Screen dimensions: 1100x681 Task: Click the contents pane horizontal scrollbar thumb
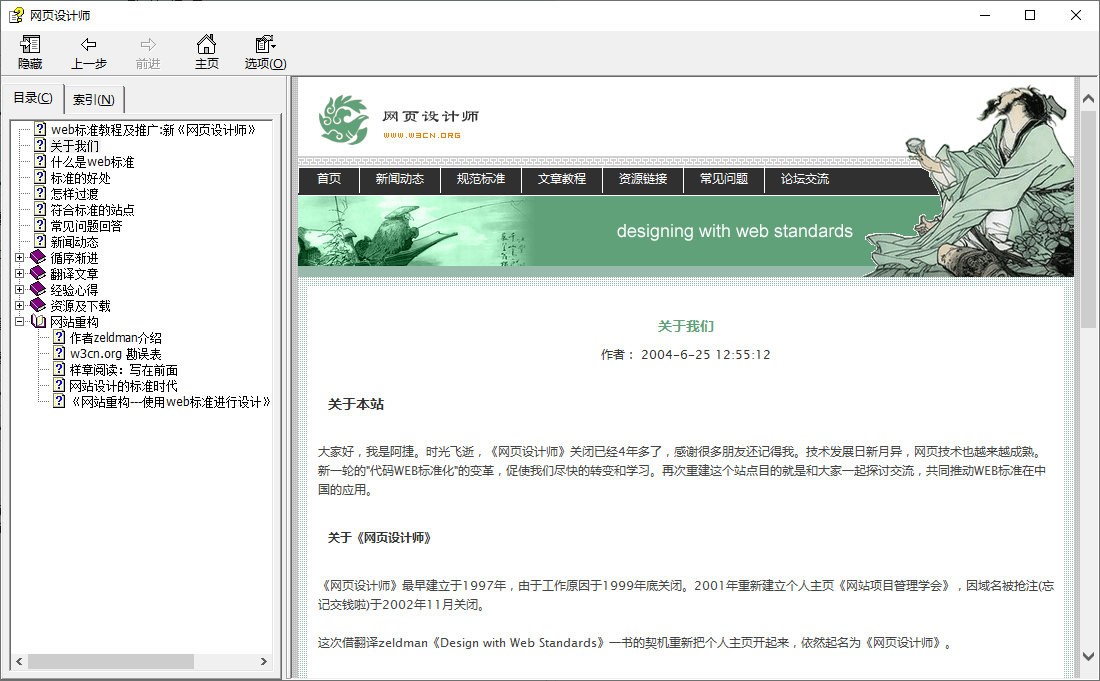[110, 661]
